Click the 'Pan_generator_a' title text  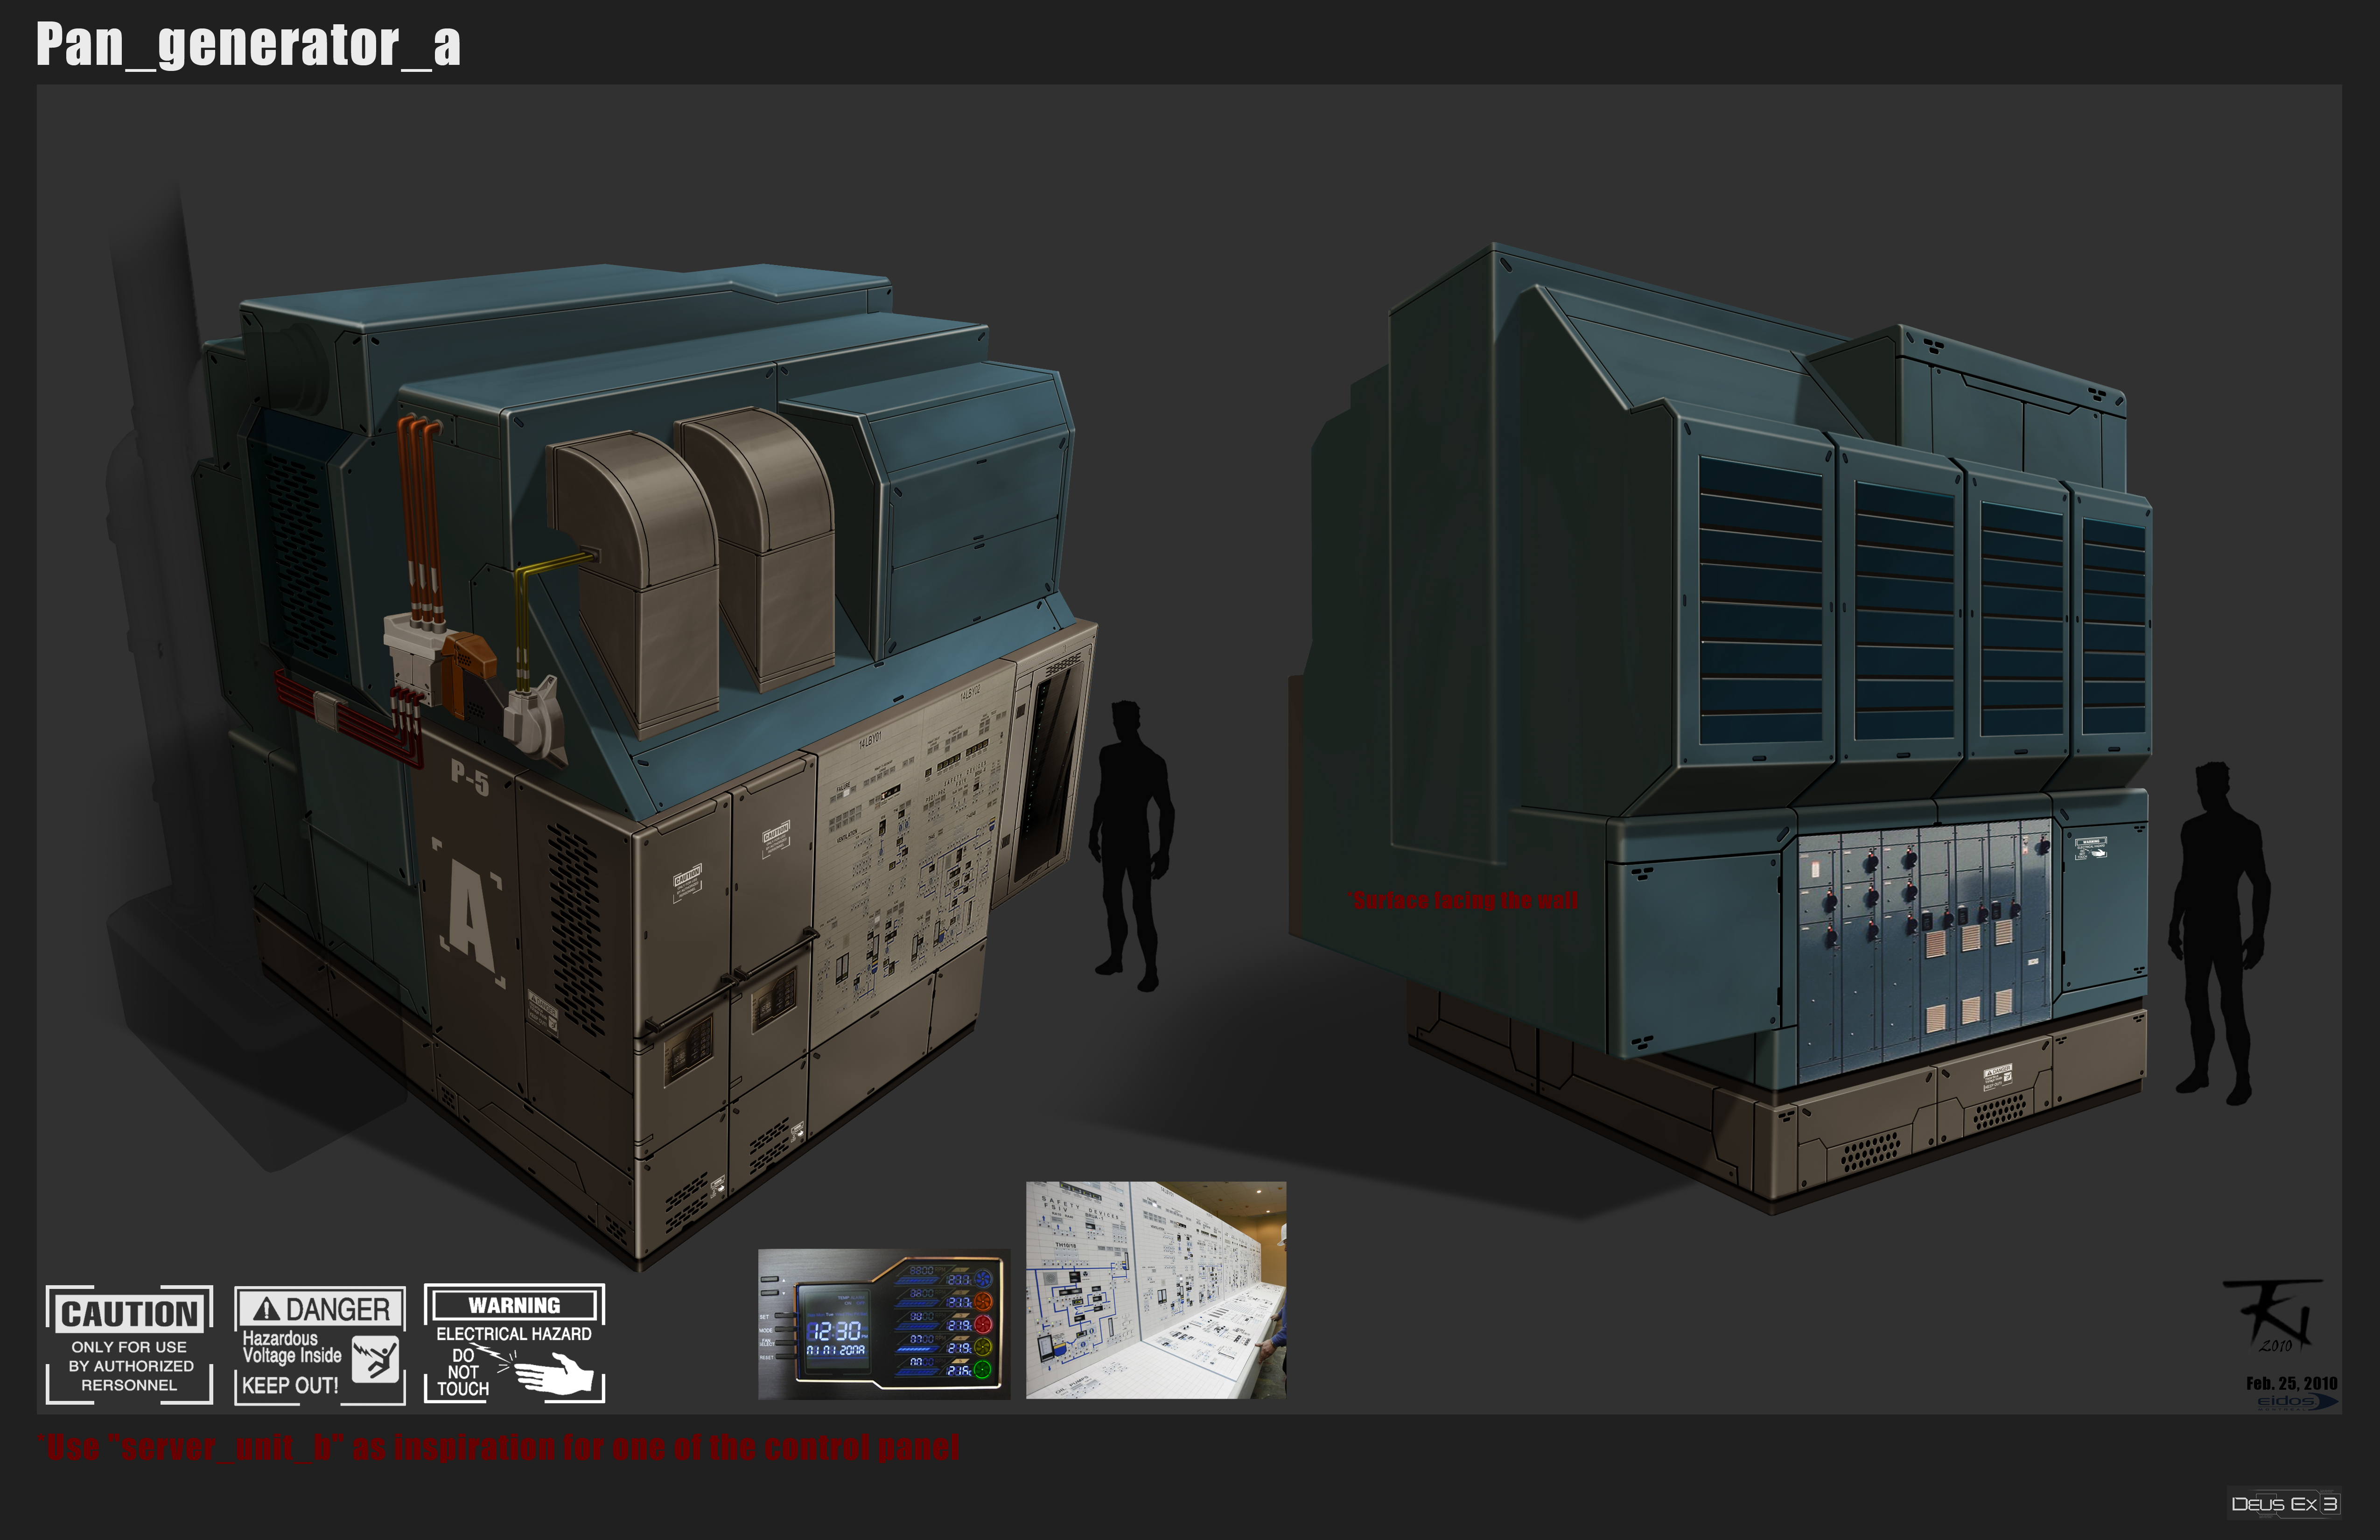248,45
